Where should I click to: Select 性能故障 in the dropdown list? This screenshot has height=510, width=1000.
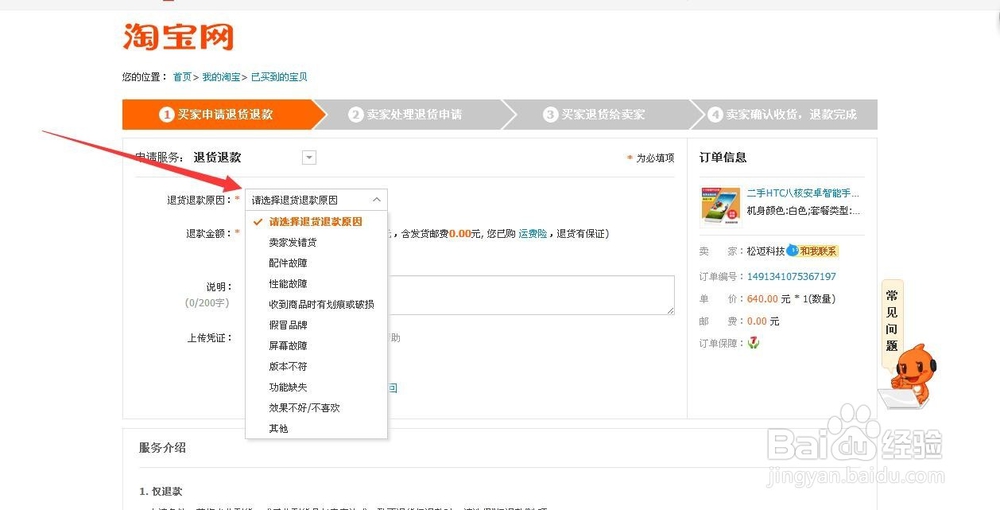[288, 283]
